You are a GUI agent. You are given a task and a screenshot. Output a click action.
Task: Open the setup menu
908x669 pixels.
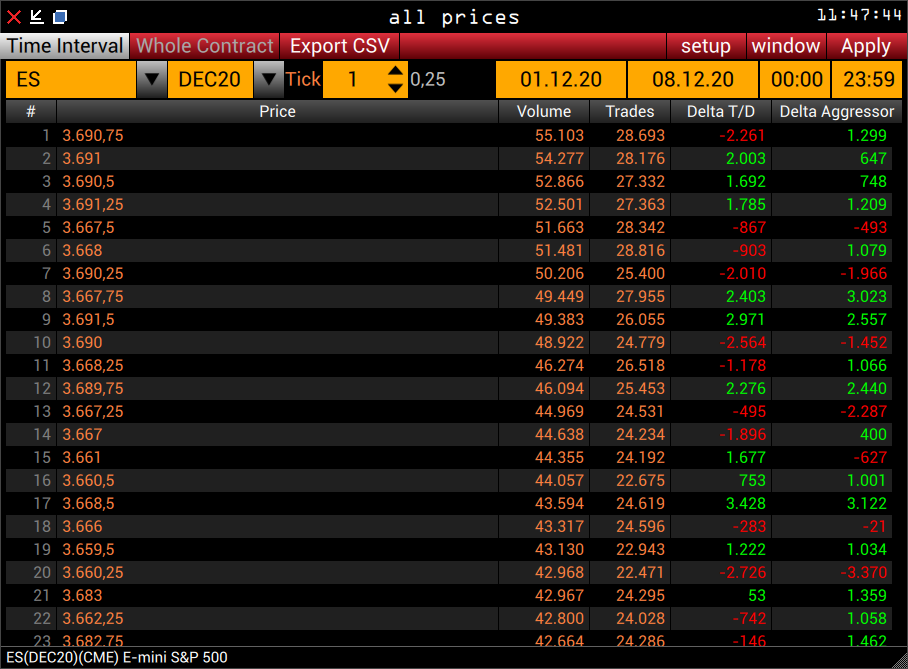(706, 46)
